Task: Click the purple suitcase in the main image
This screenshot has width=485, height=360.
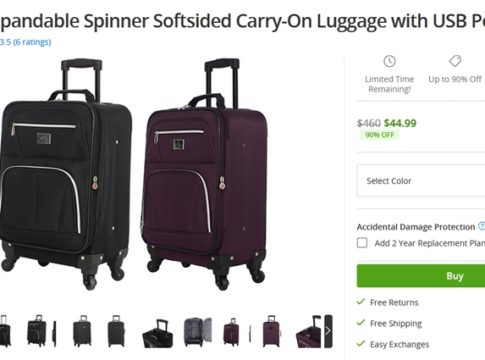Action: tap(204, 174)
